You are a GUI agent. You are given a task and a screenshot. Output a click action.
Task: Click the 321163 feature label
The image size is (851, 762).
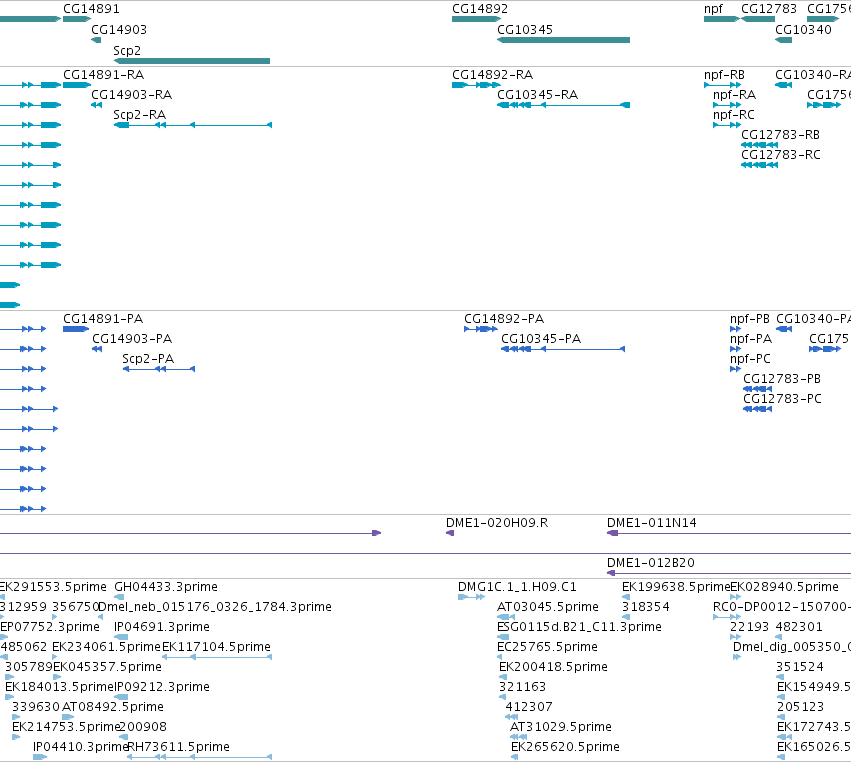click(522, 687)
